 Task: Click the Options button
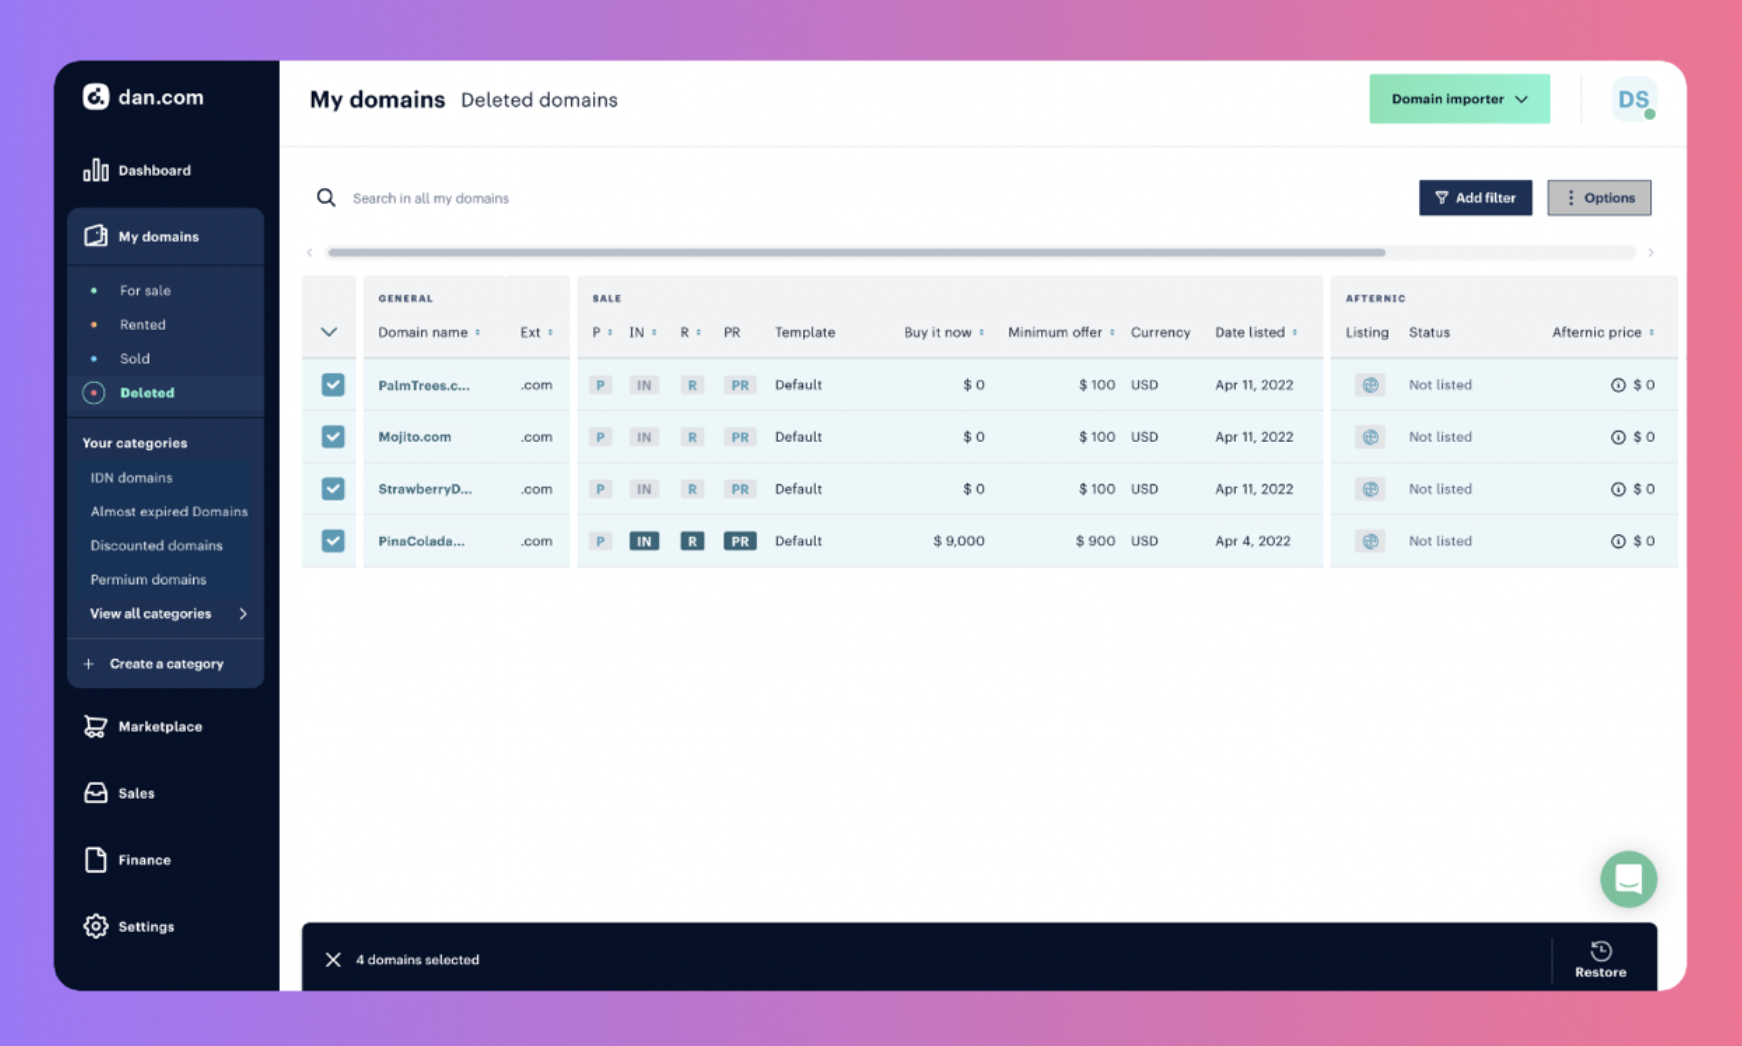tap(1599, 198)
